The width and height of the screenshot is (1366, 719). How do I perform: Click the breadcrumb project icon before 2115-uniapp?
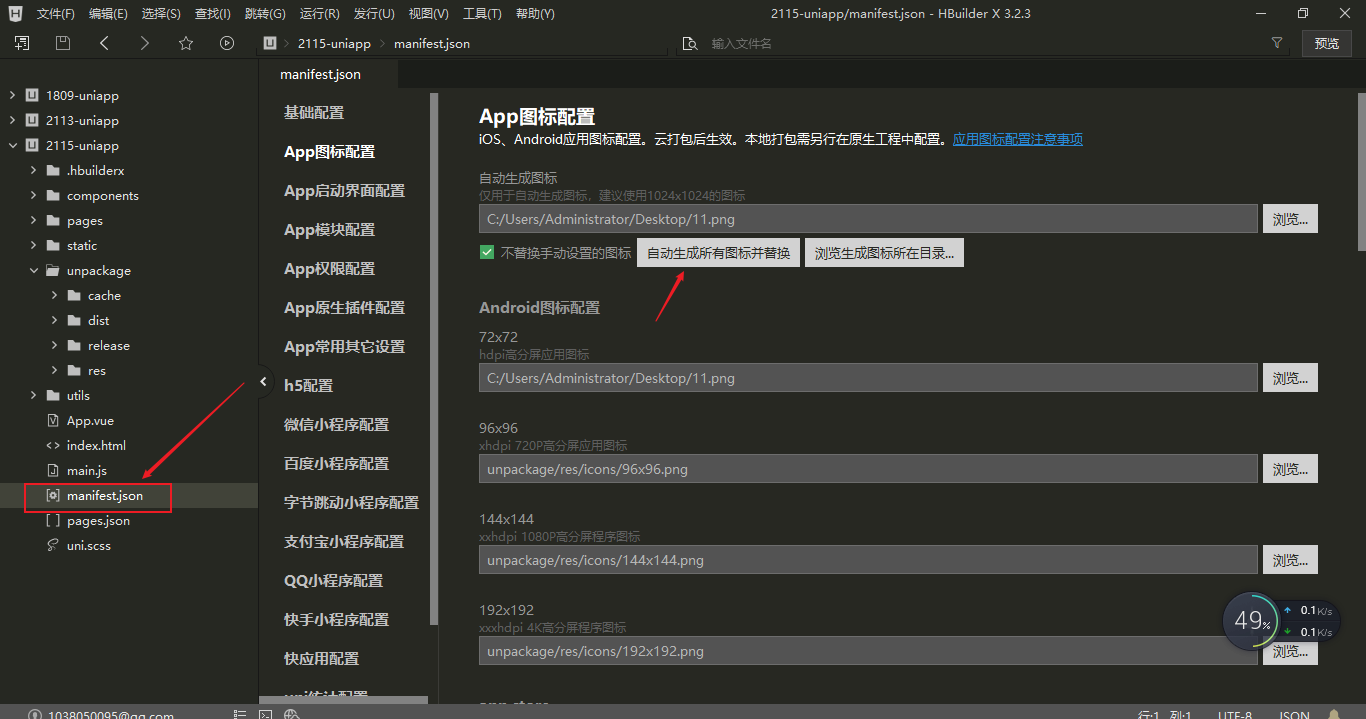[269, 44]
